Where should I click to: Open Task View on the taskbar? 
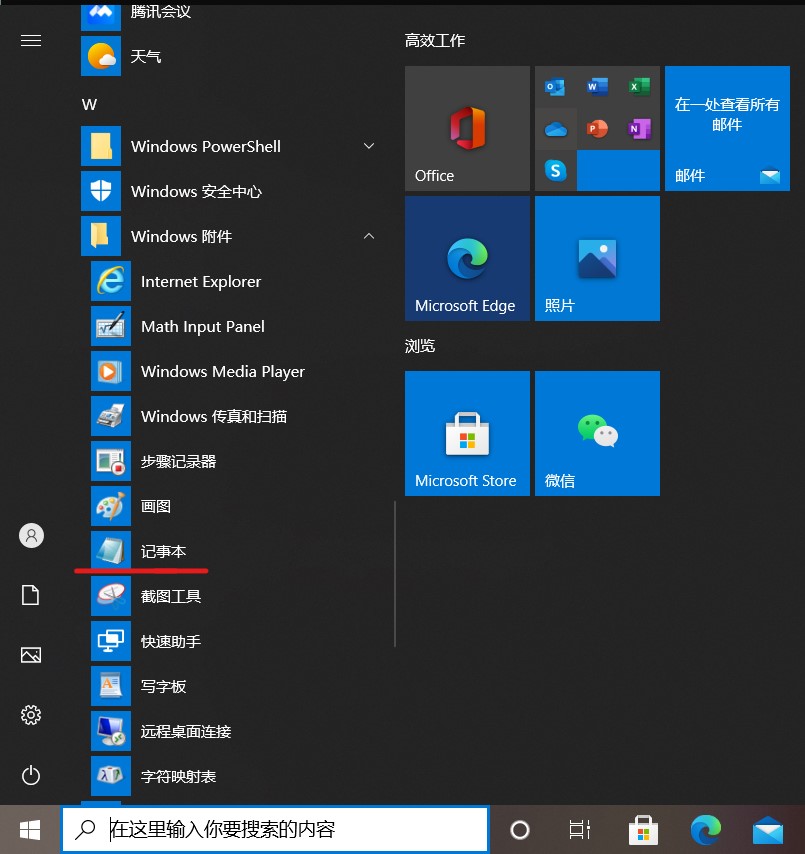580,830
